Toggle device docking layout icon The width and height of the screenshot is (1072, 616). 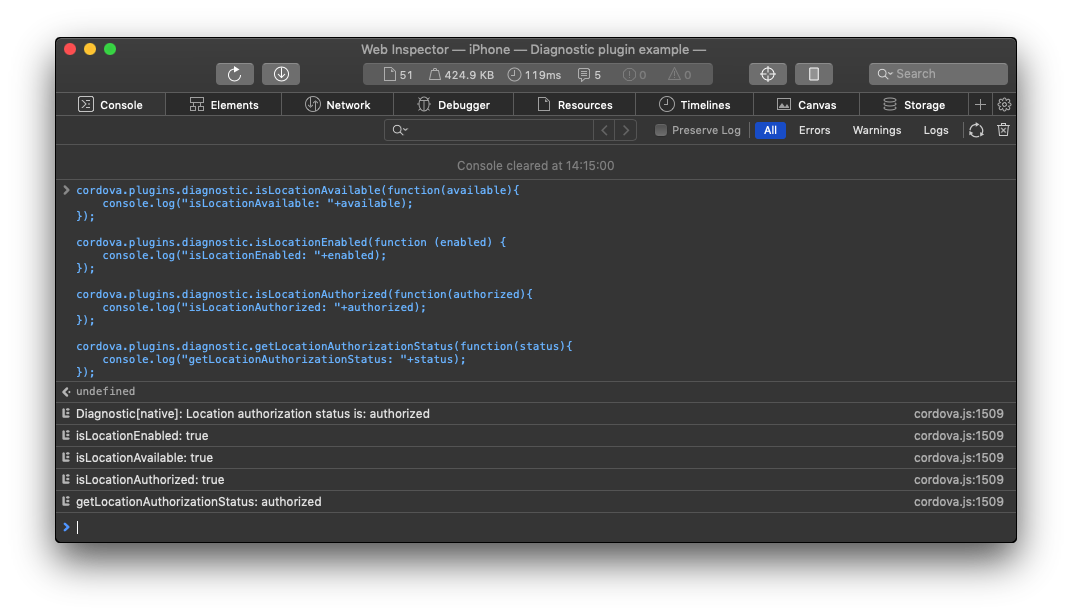point(814,74)
